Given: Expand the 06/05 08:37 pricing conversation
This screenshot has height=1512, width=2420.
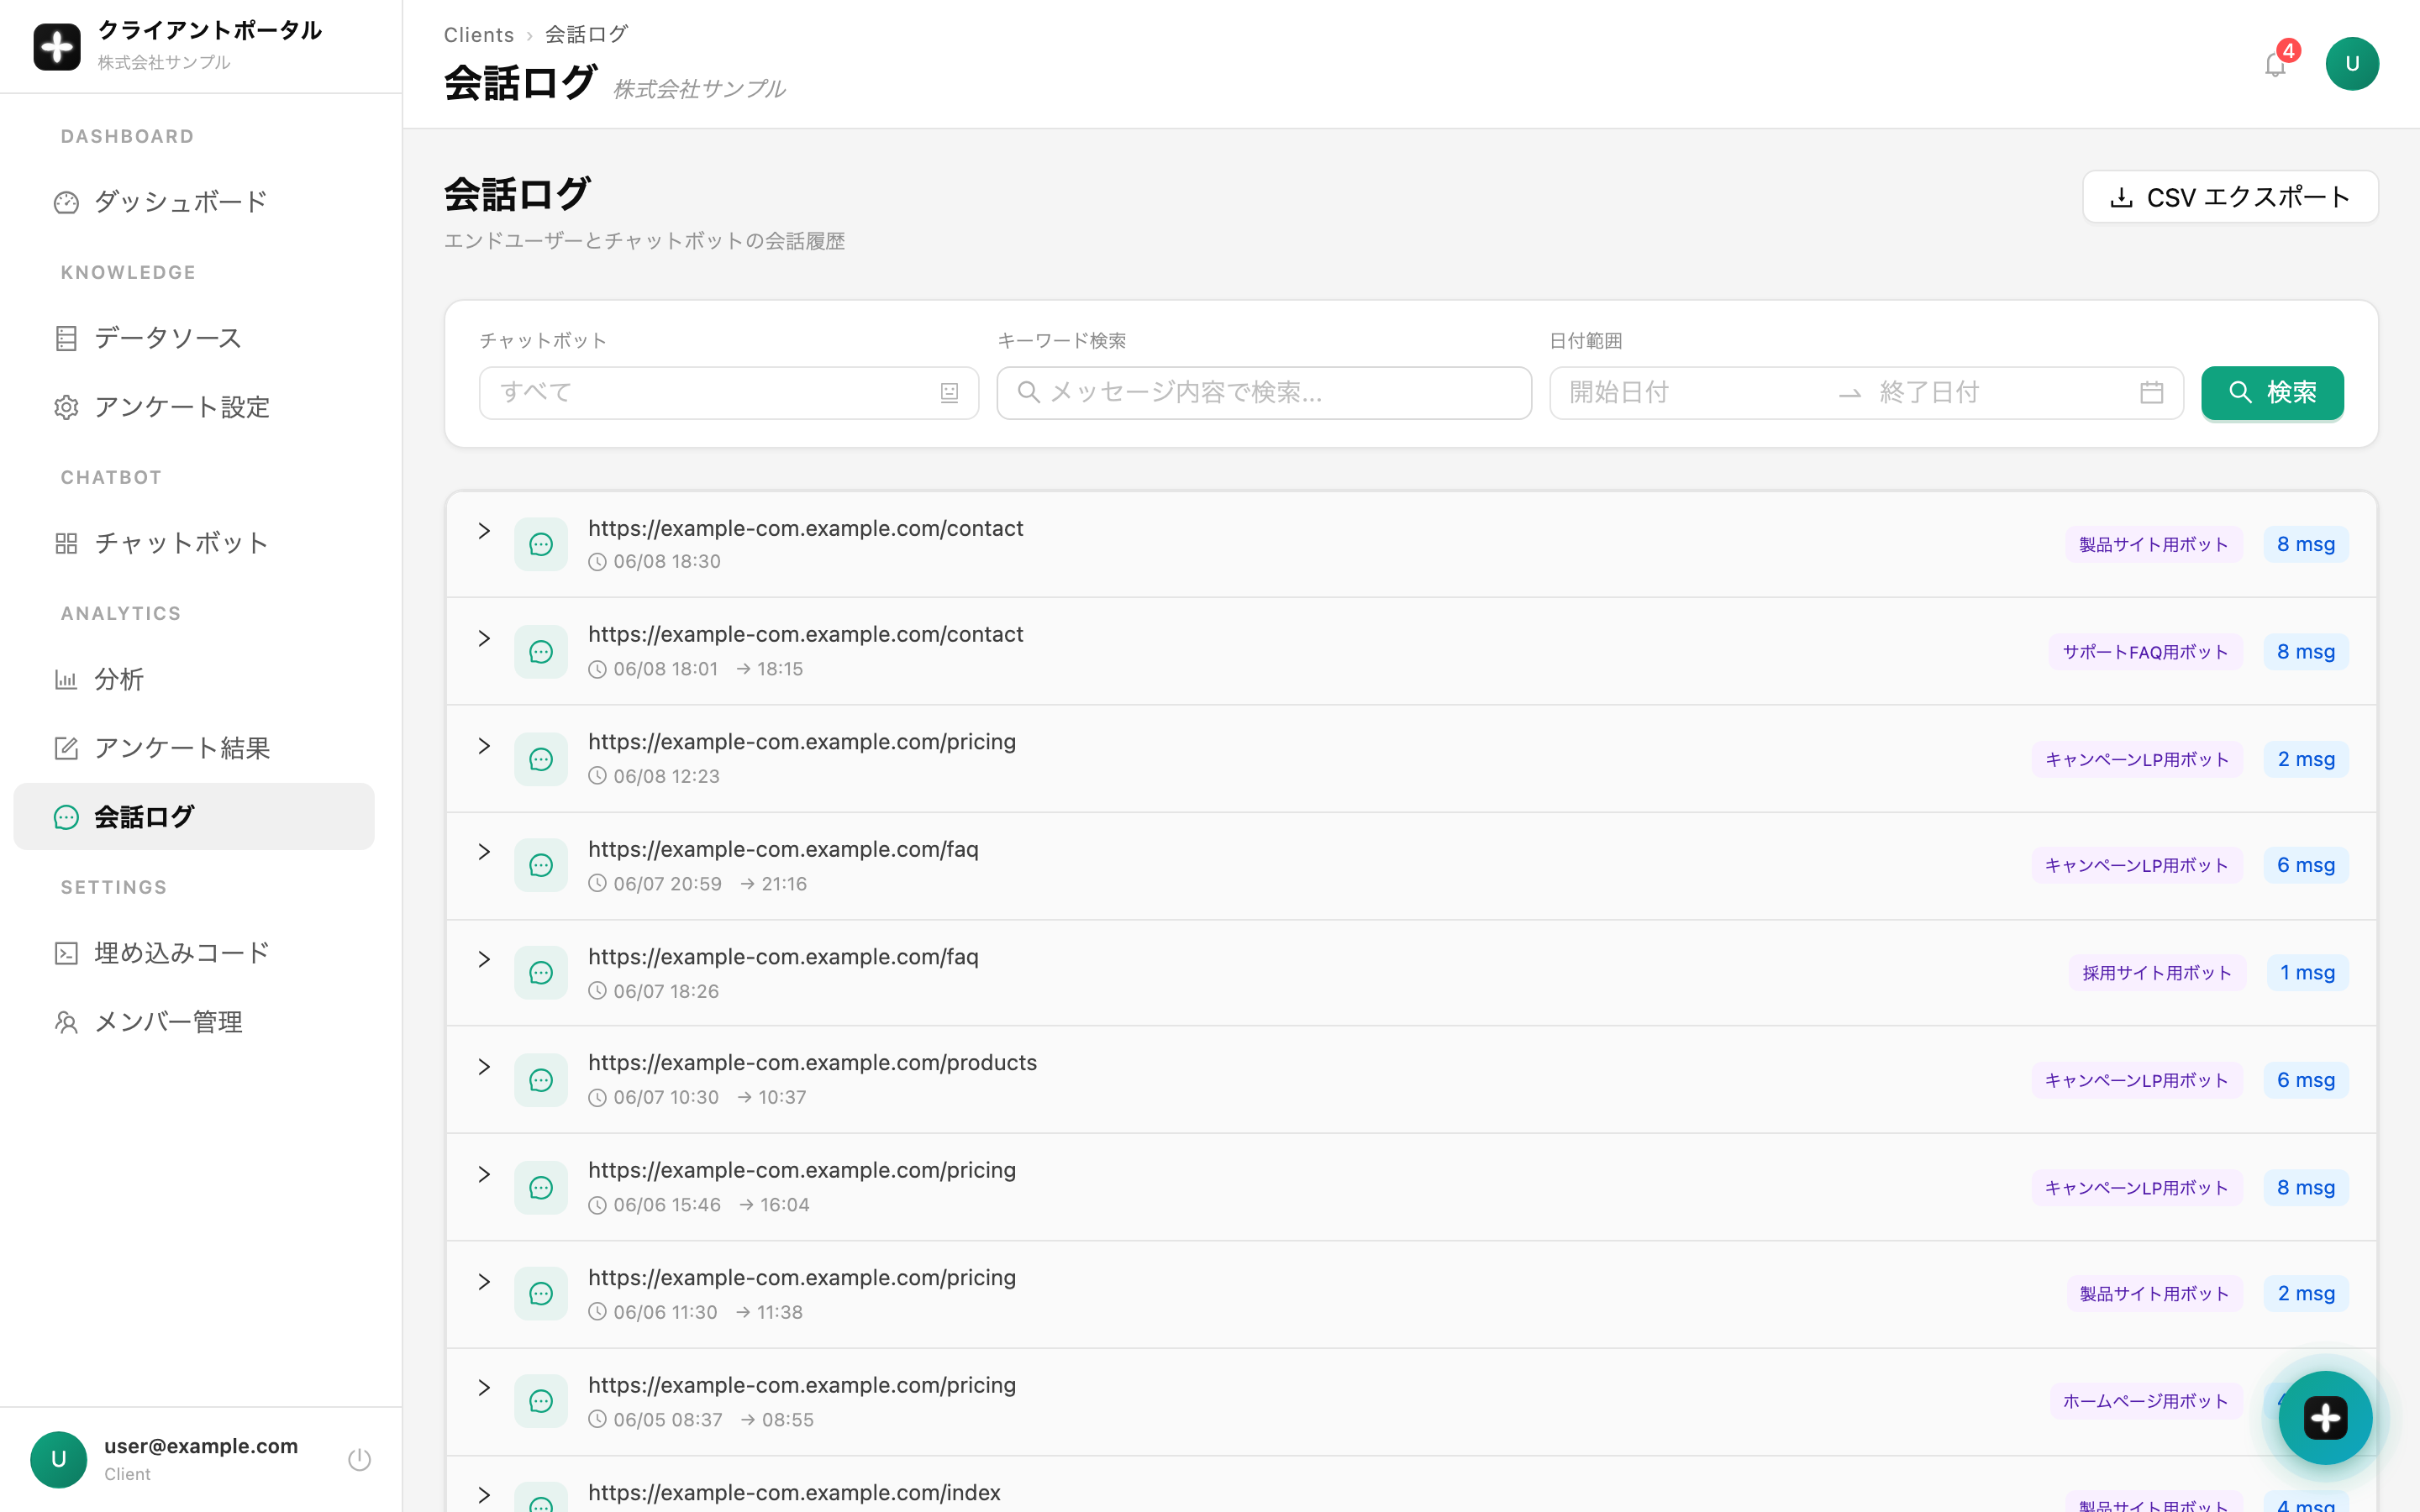Looking at the screenshot, I should [x=484, y=1388].
